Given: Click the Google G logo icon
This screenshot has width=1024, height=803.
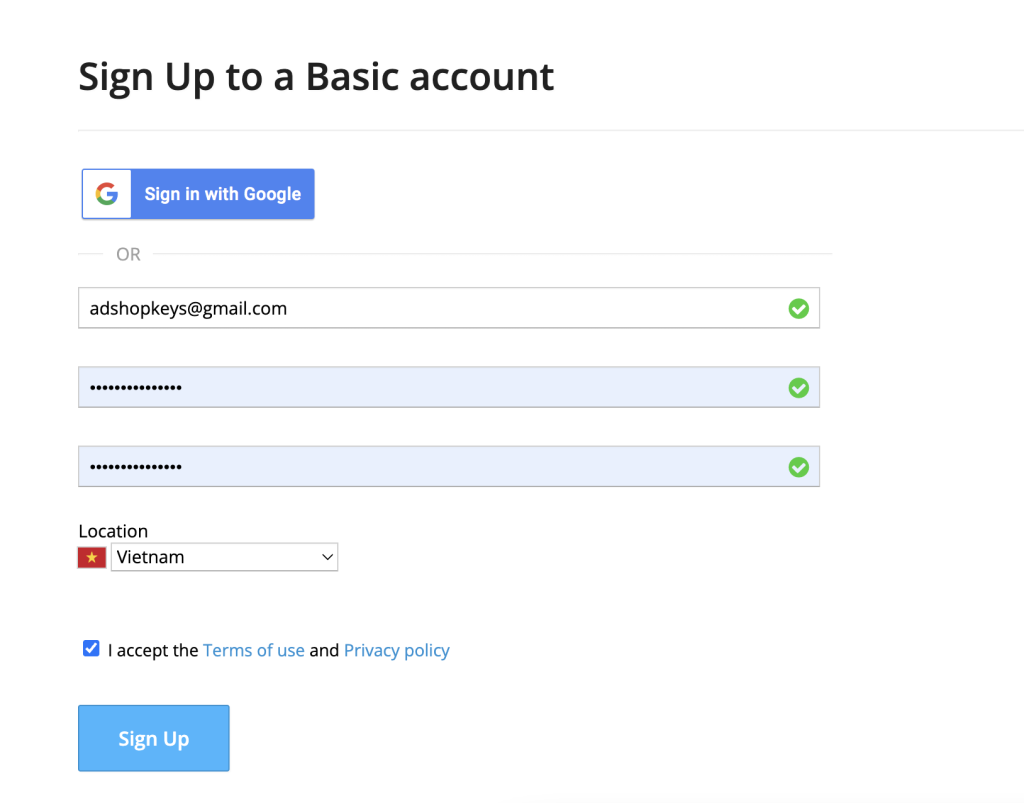Looking at the screenshot, I should 107,194.
